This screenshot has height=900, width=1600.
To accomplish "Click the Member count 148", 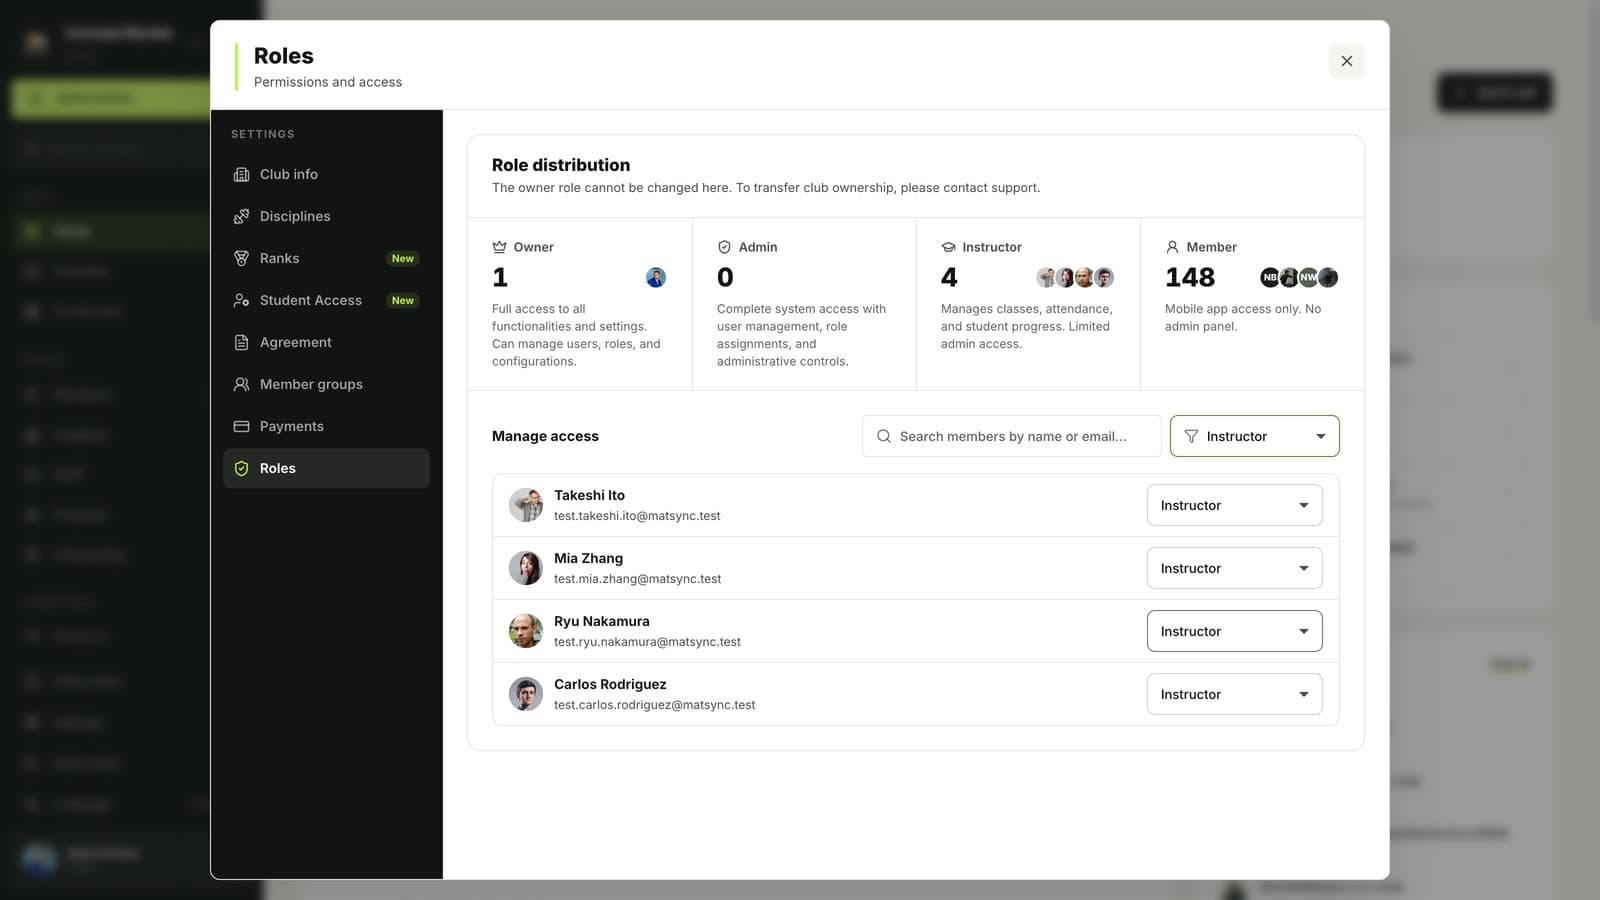I will [x=1190, y=277].
